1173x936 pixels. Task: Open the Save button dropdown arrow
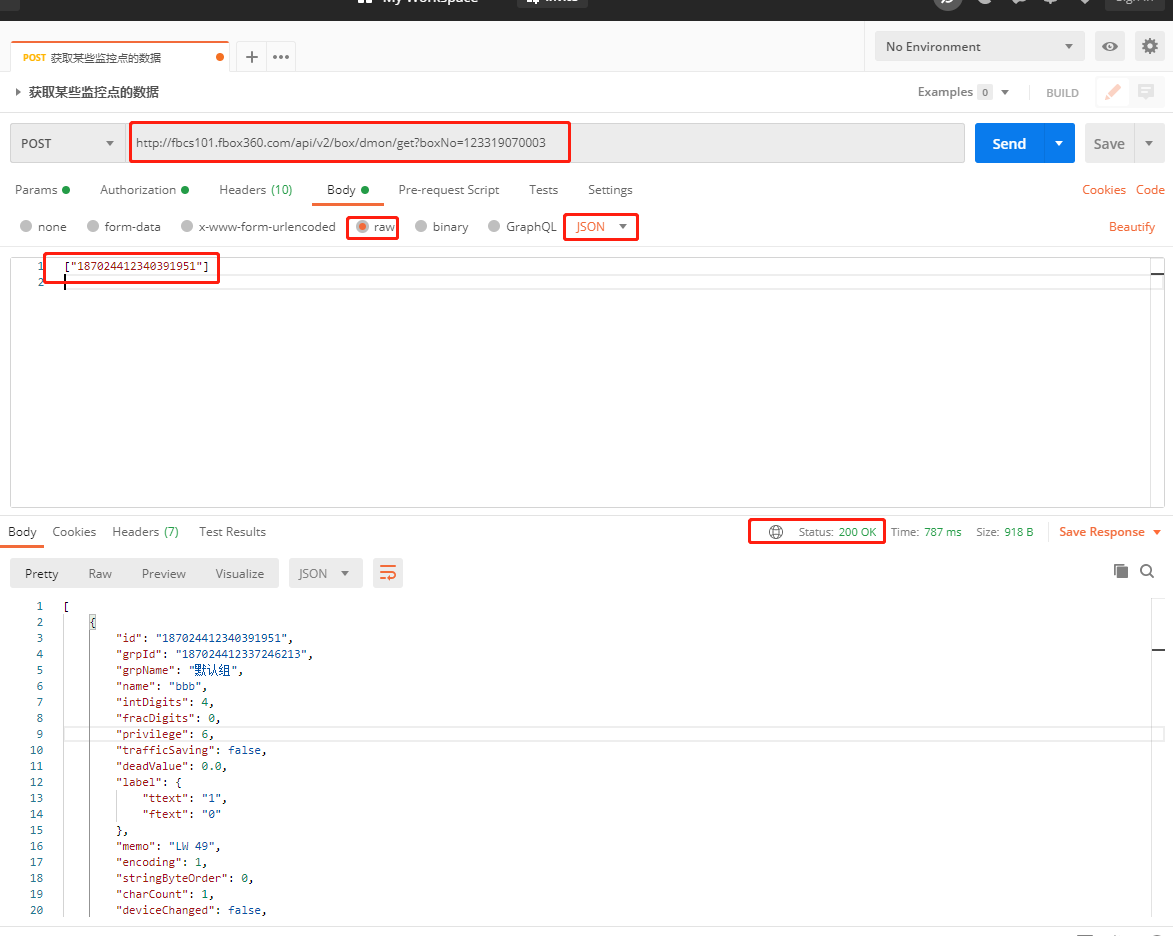1149,143
